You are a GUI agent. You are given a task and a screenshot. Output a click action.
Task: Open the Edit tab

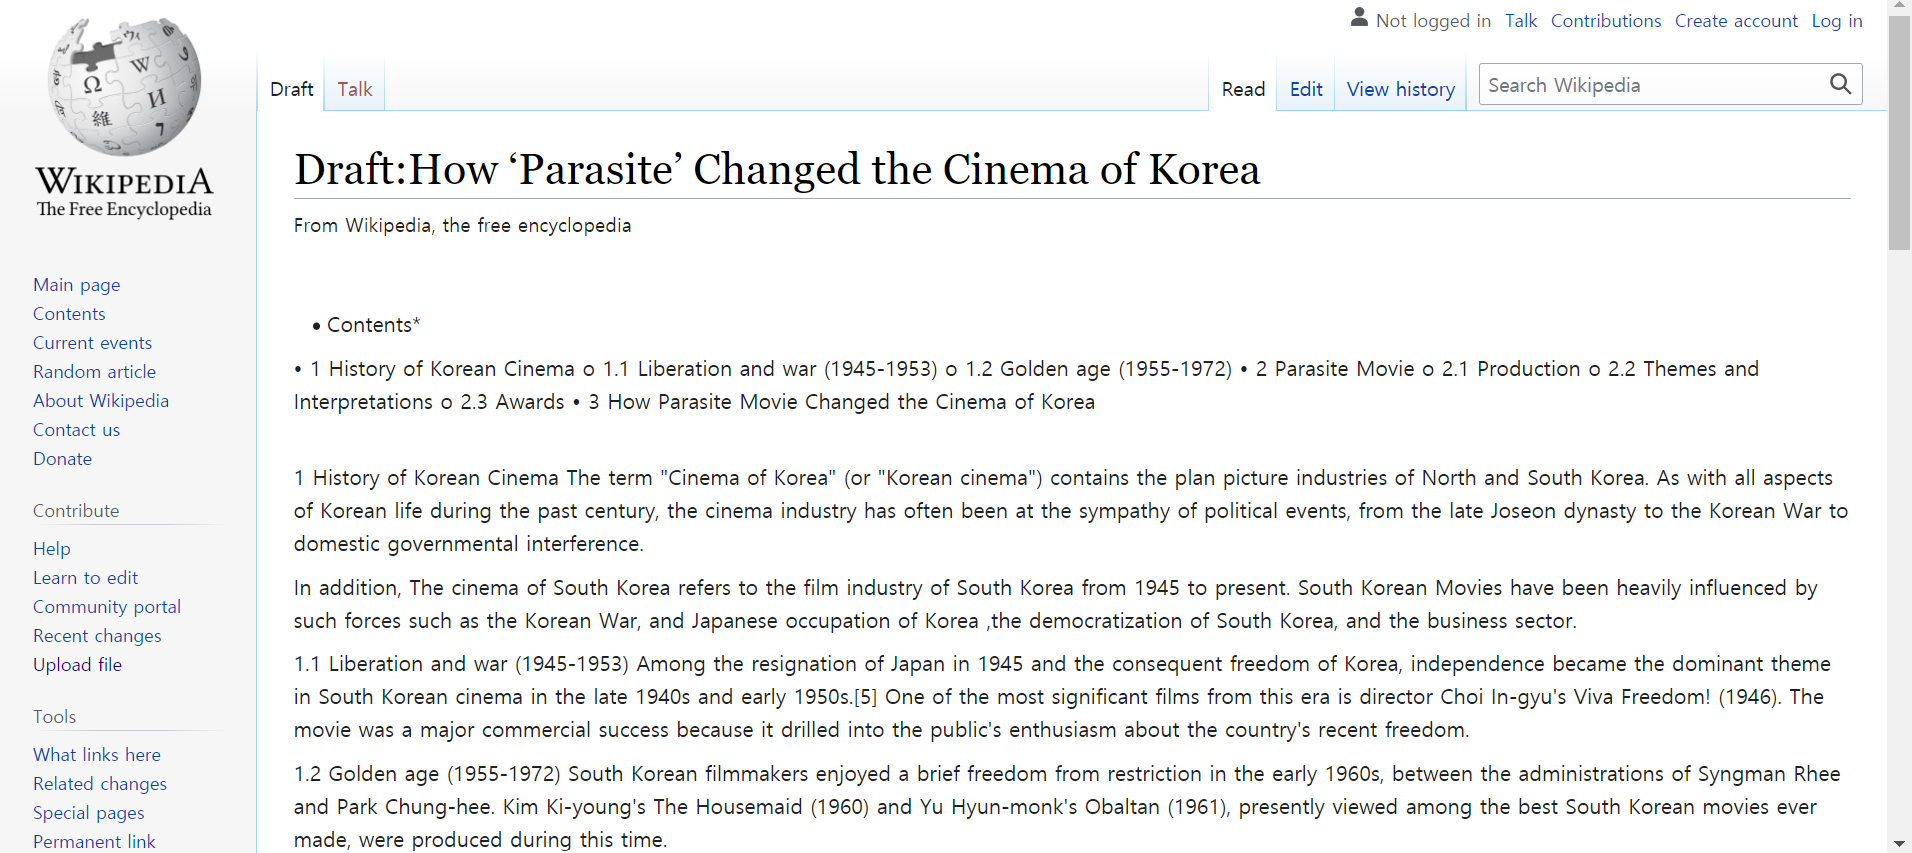pyautogui.click(x=1306, y=89)
